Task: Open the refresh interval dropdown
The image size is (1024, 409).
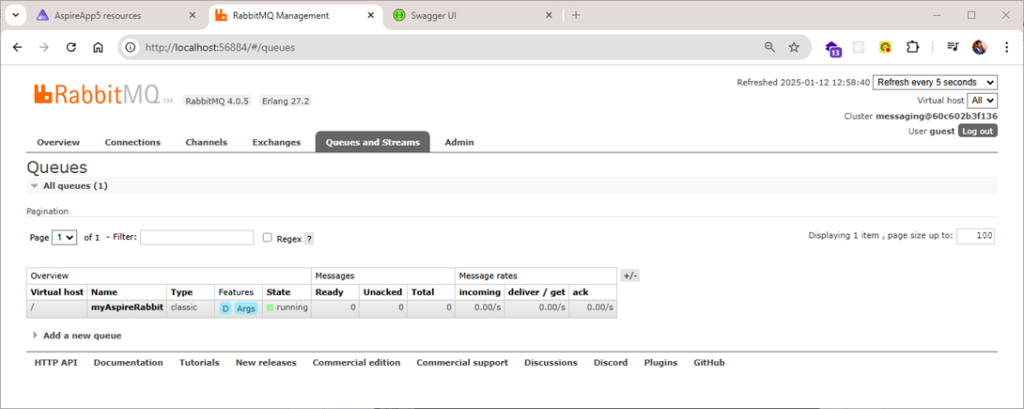Action: coord(934,82)
